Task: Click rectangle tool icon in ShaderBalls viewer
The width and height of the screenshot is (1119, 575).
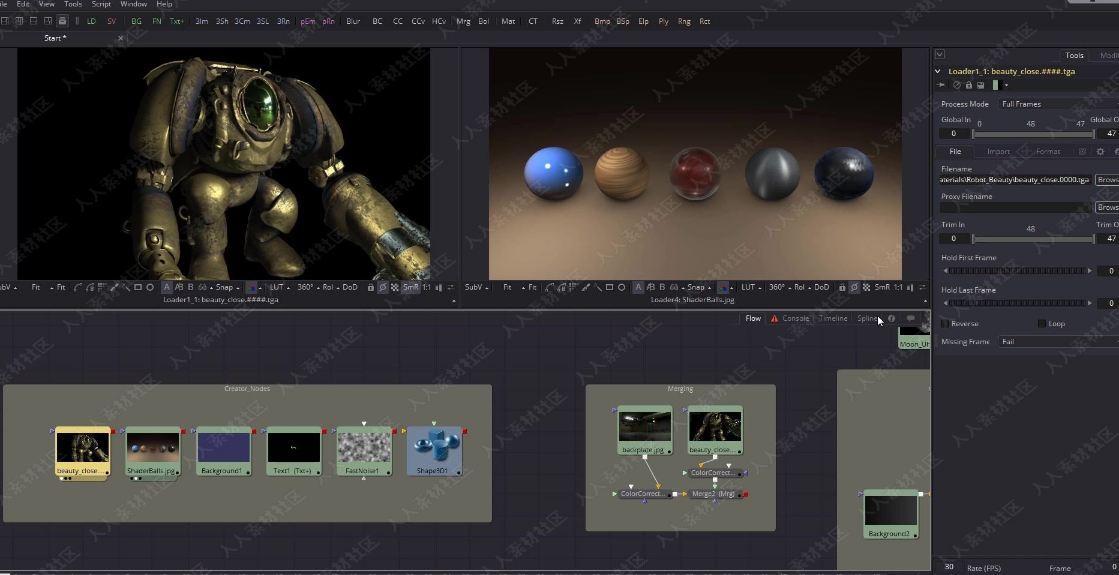Action: coord(609,288)
